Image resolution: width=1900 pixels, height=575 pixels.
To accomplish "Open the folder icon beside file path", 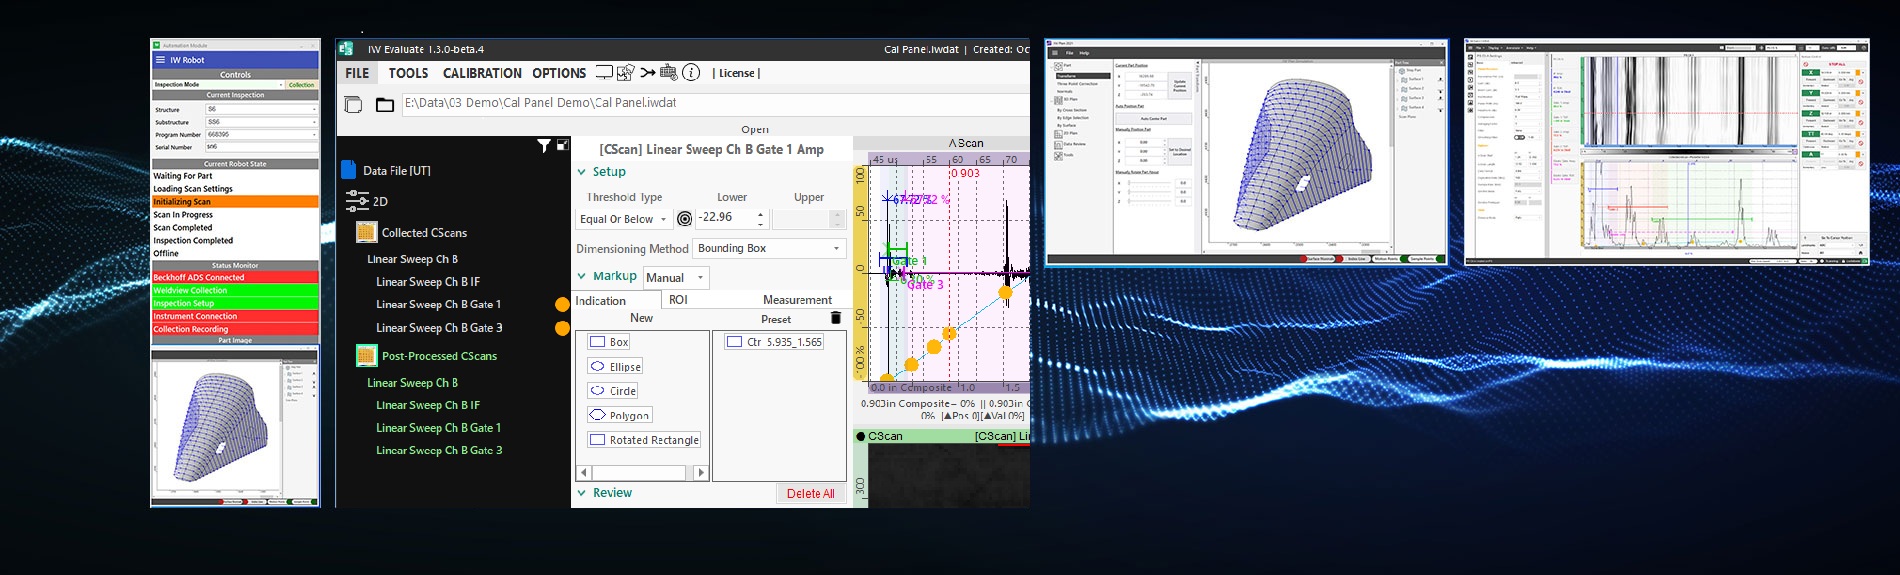I will (x=385, y=105).
